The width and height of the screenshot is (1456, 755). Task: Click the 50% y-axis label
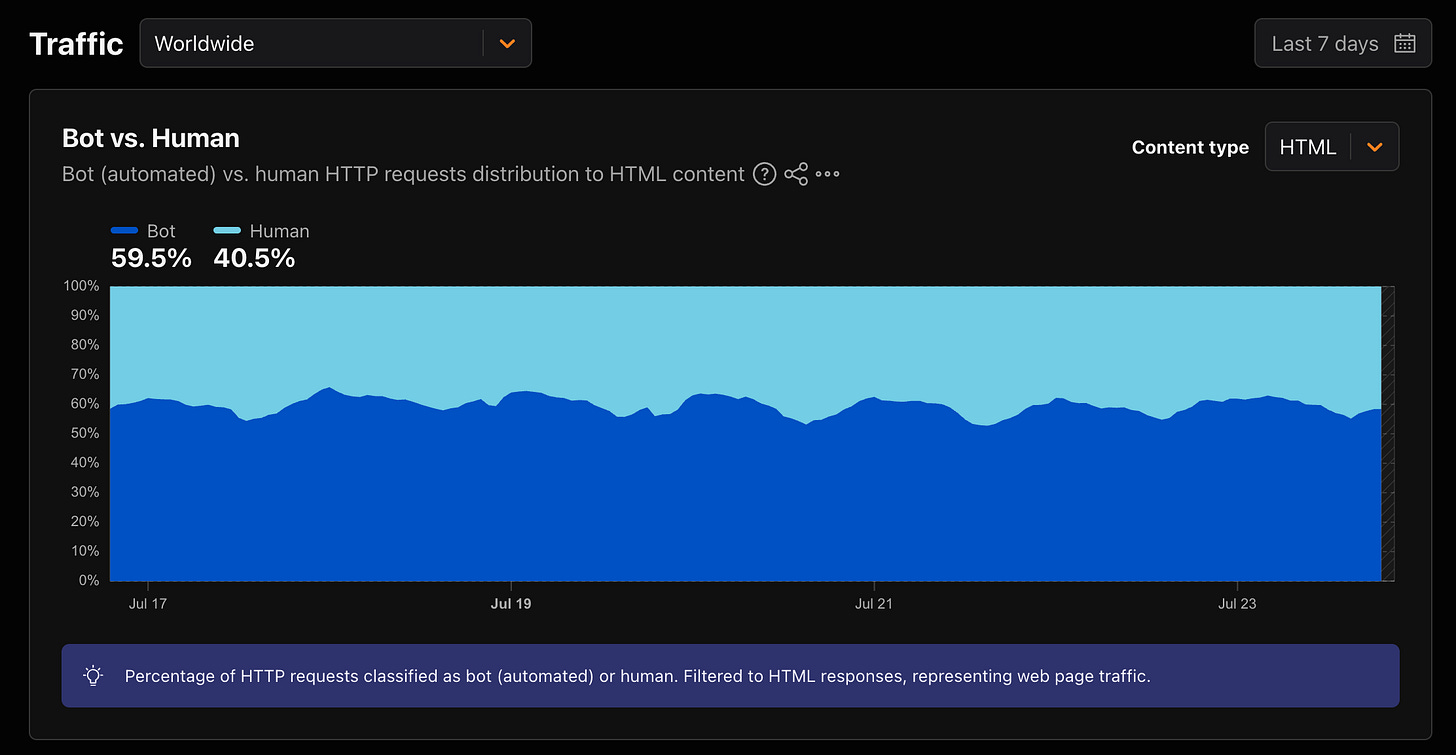pos(85,433)
